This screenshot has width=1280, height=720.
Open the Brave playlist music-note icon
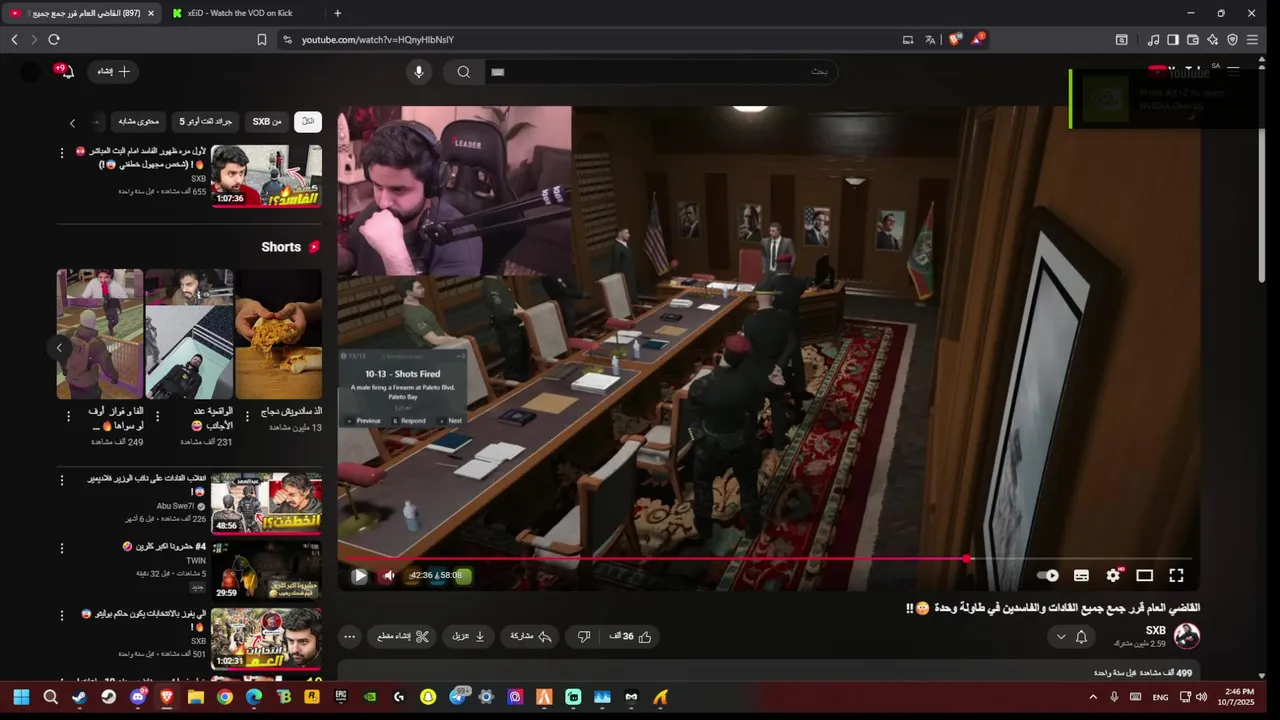point(1154,40)
